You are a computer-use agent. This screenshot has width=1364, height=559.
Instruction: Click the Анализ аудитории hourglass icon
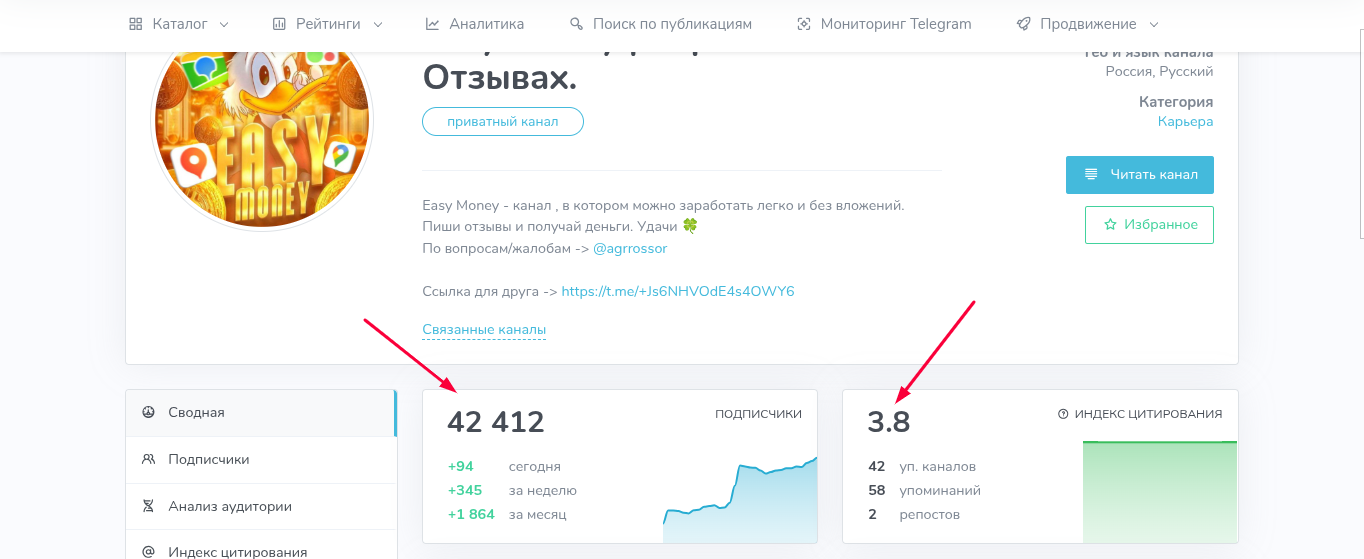tap(148, 506)
